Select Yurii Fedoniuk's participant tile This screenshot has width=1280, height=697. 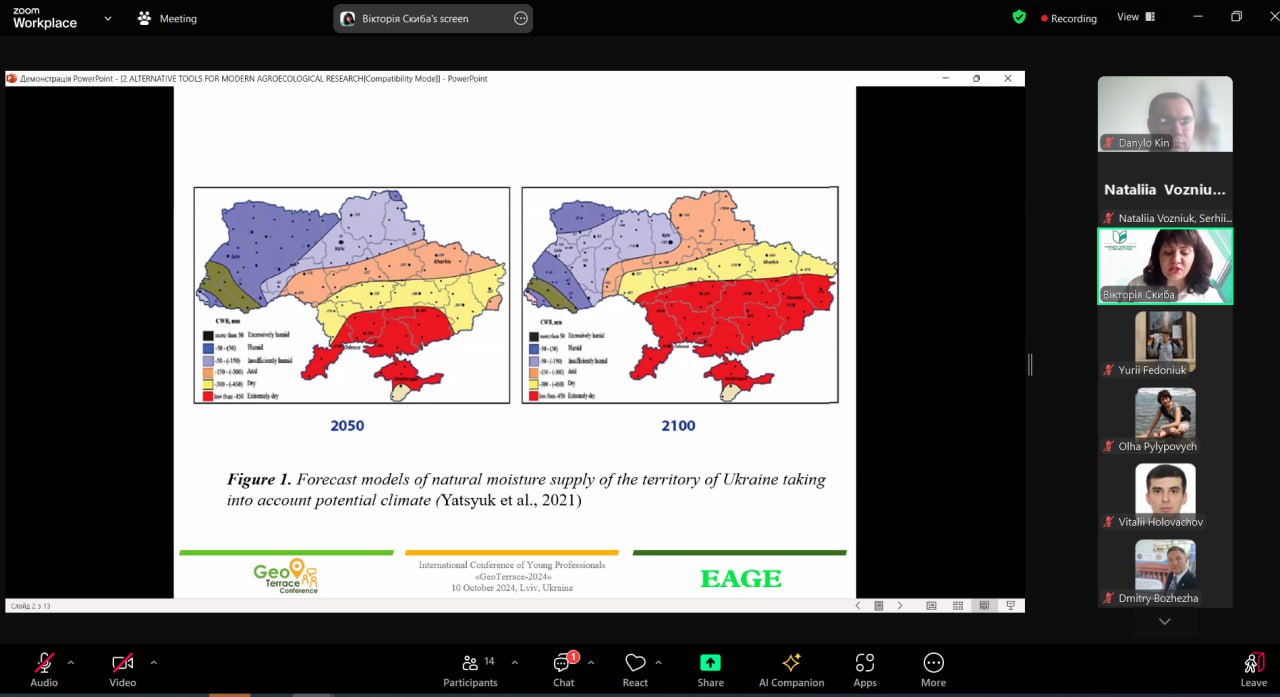[x=1165, y=343]
